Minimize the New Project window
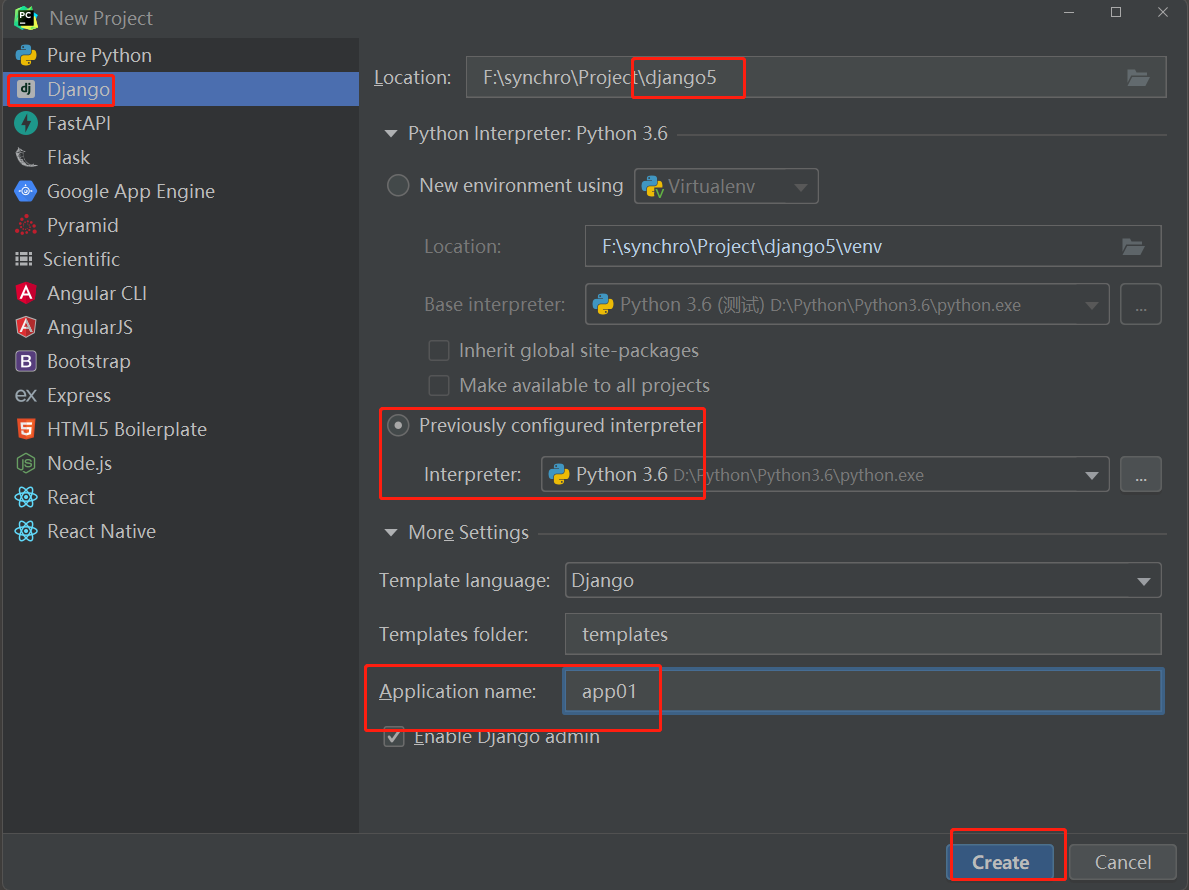Viewport: 1189px width, 890px height. pos(1068,12)
